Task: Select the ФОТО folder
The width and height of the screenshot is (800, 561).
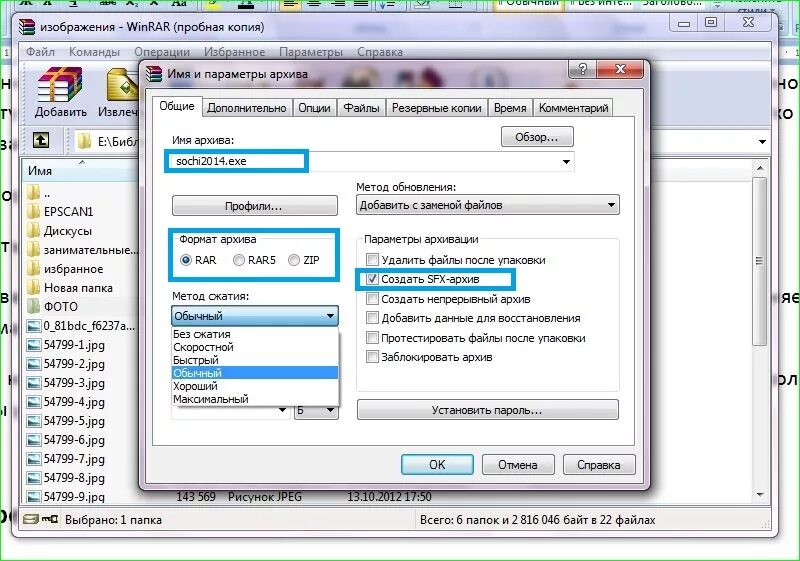Action: 53,307
